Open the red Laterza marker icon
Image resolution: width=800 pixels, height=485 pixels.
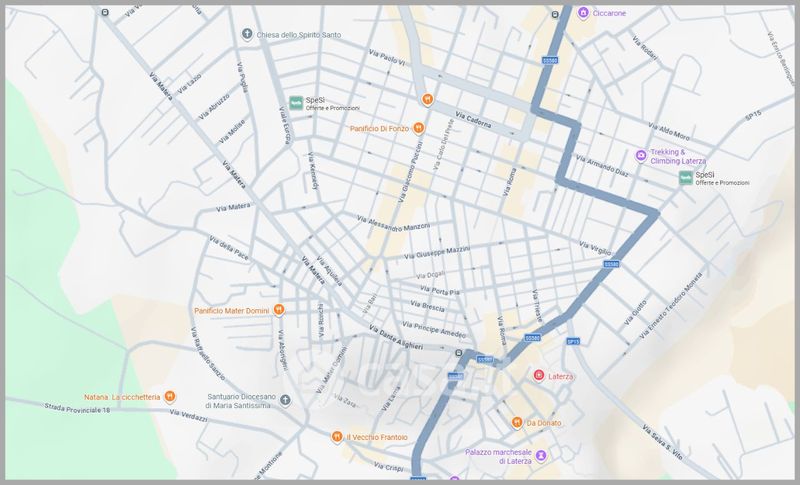[538, 376]
